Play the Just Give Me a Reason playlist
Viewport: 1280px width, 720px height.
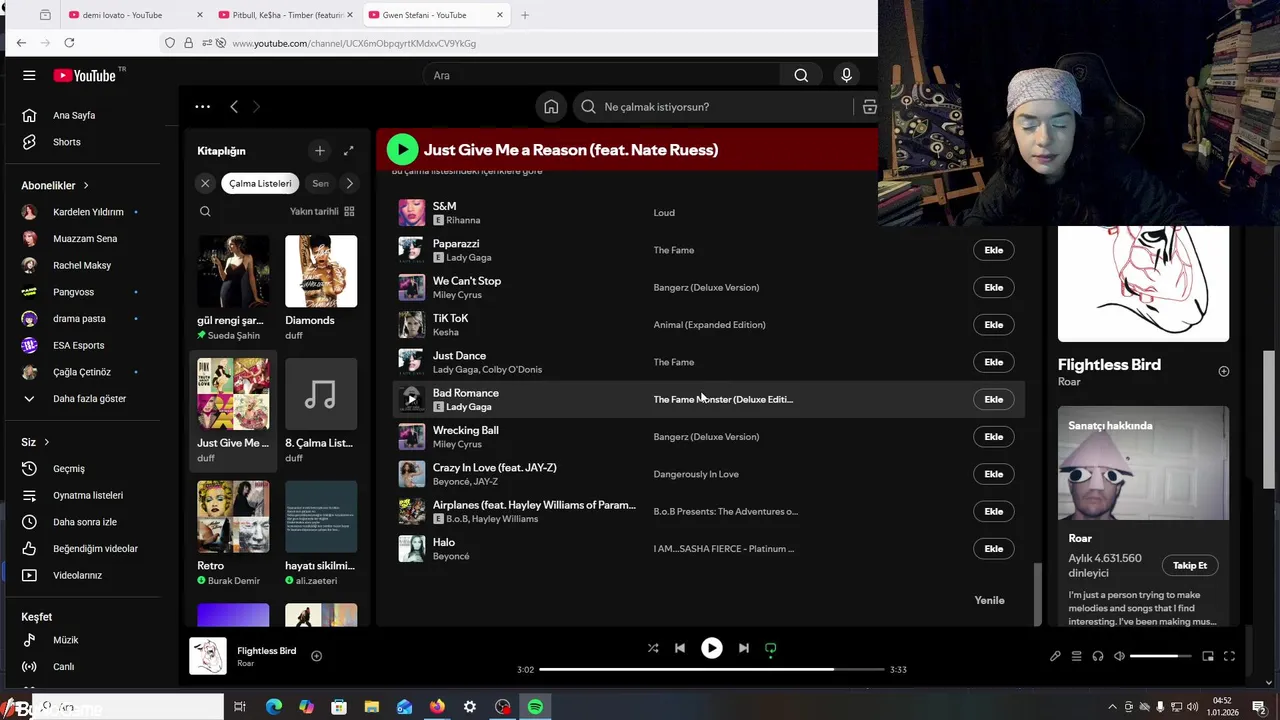point(402,150)
